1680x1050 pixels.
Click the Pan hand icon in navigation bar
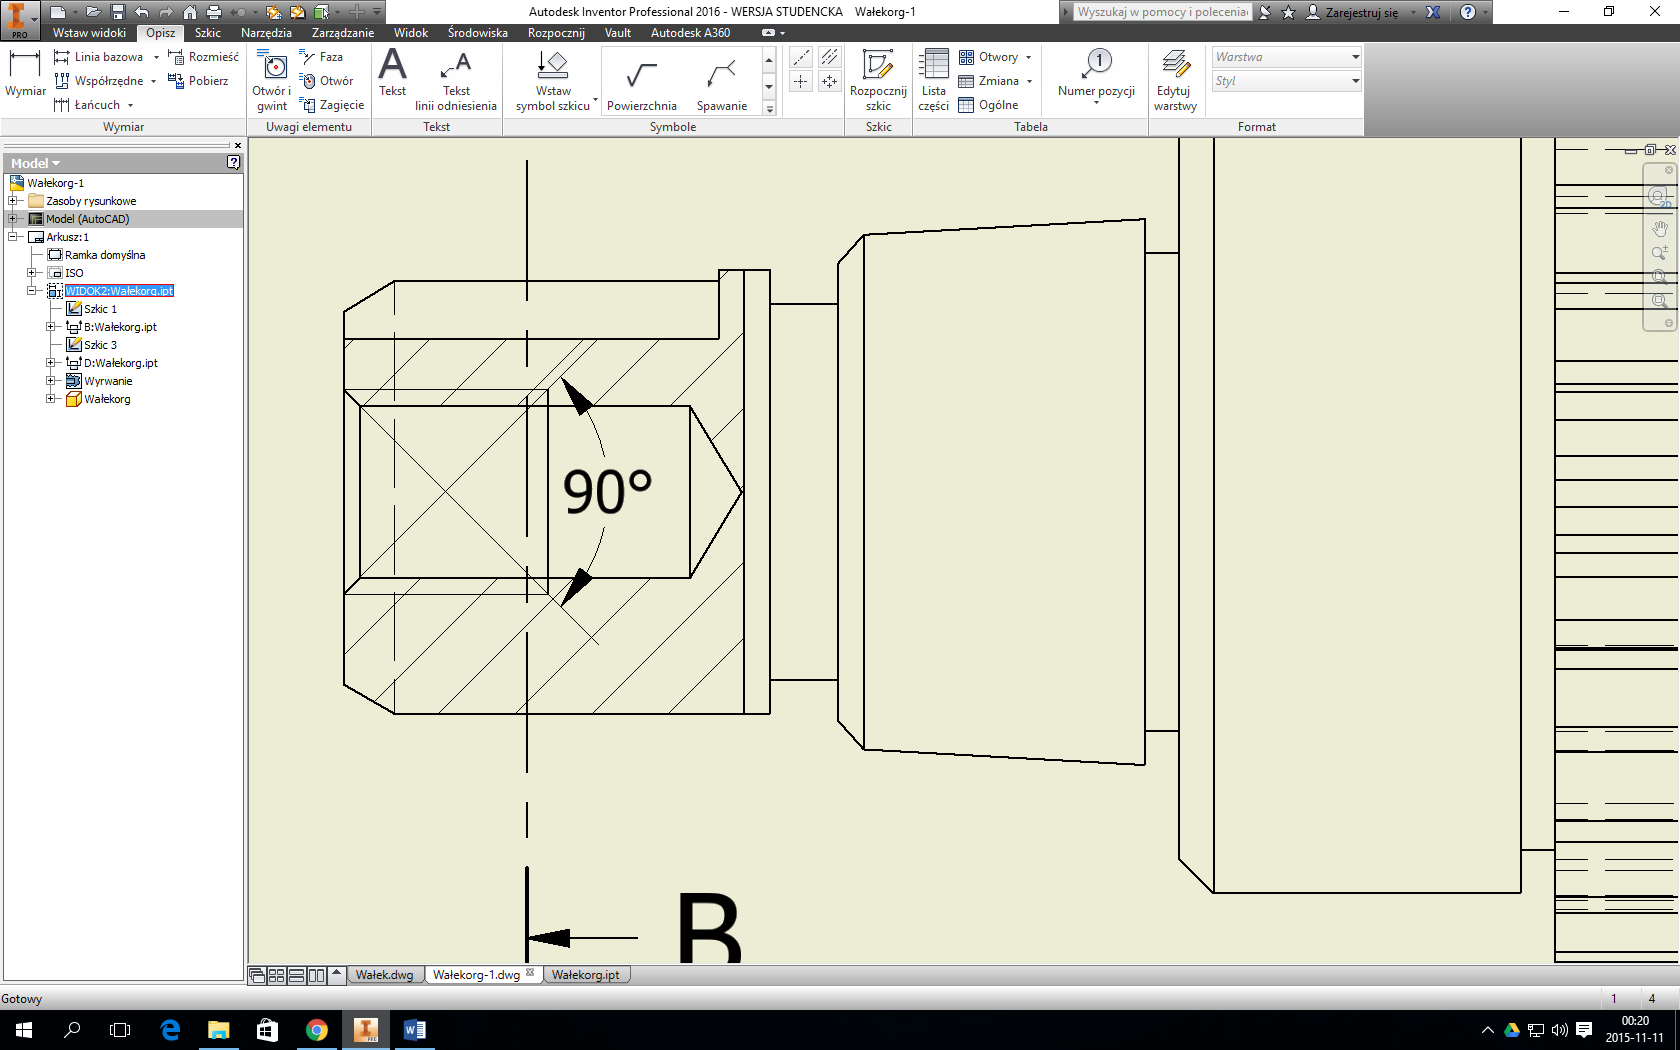click(x=1660, y=228)
